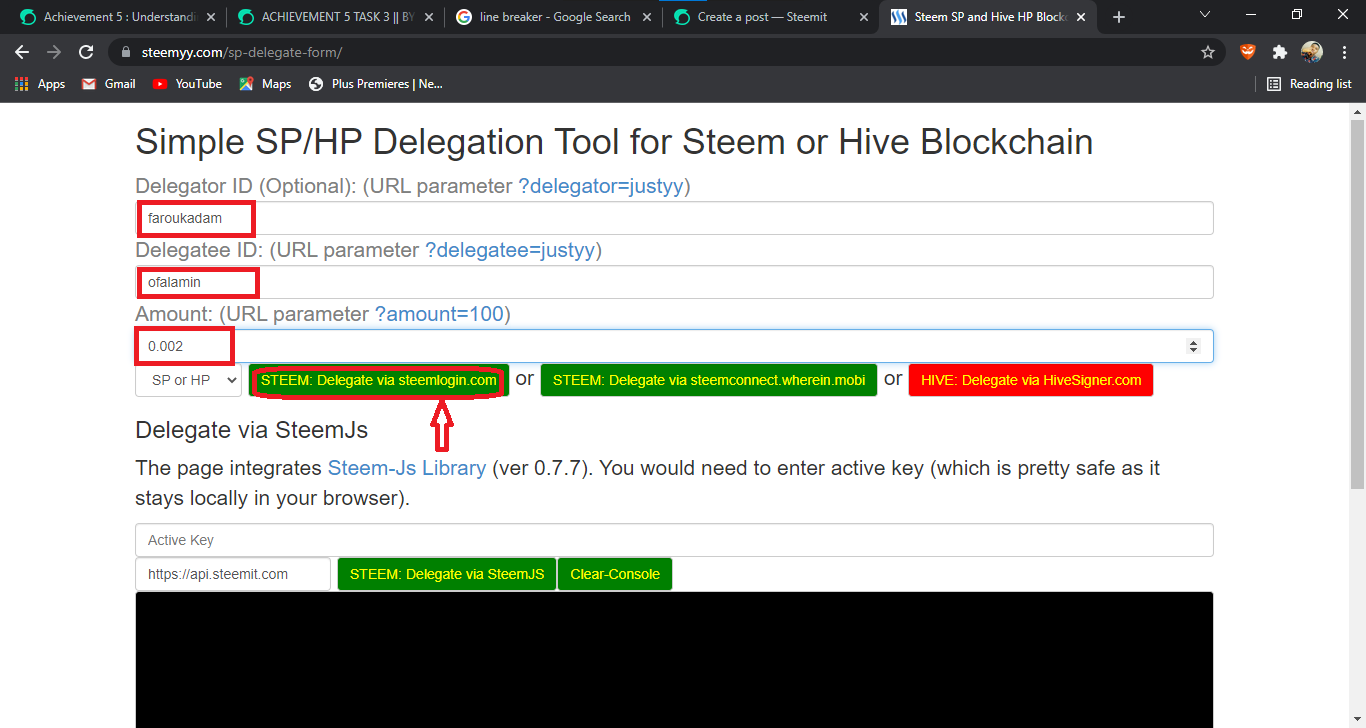Open a new browser tab

coord(1119,17)
